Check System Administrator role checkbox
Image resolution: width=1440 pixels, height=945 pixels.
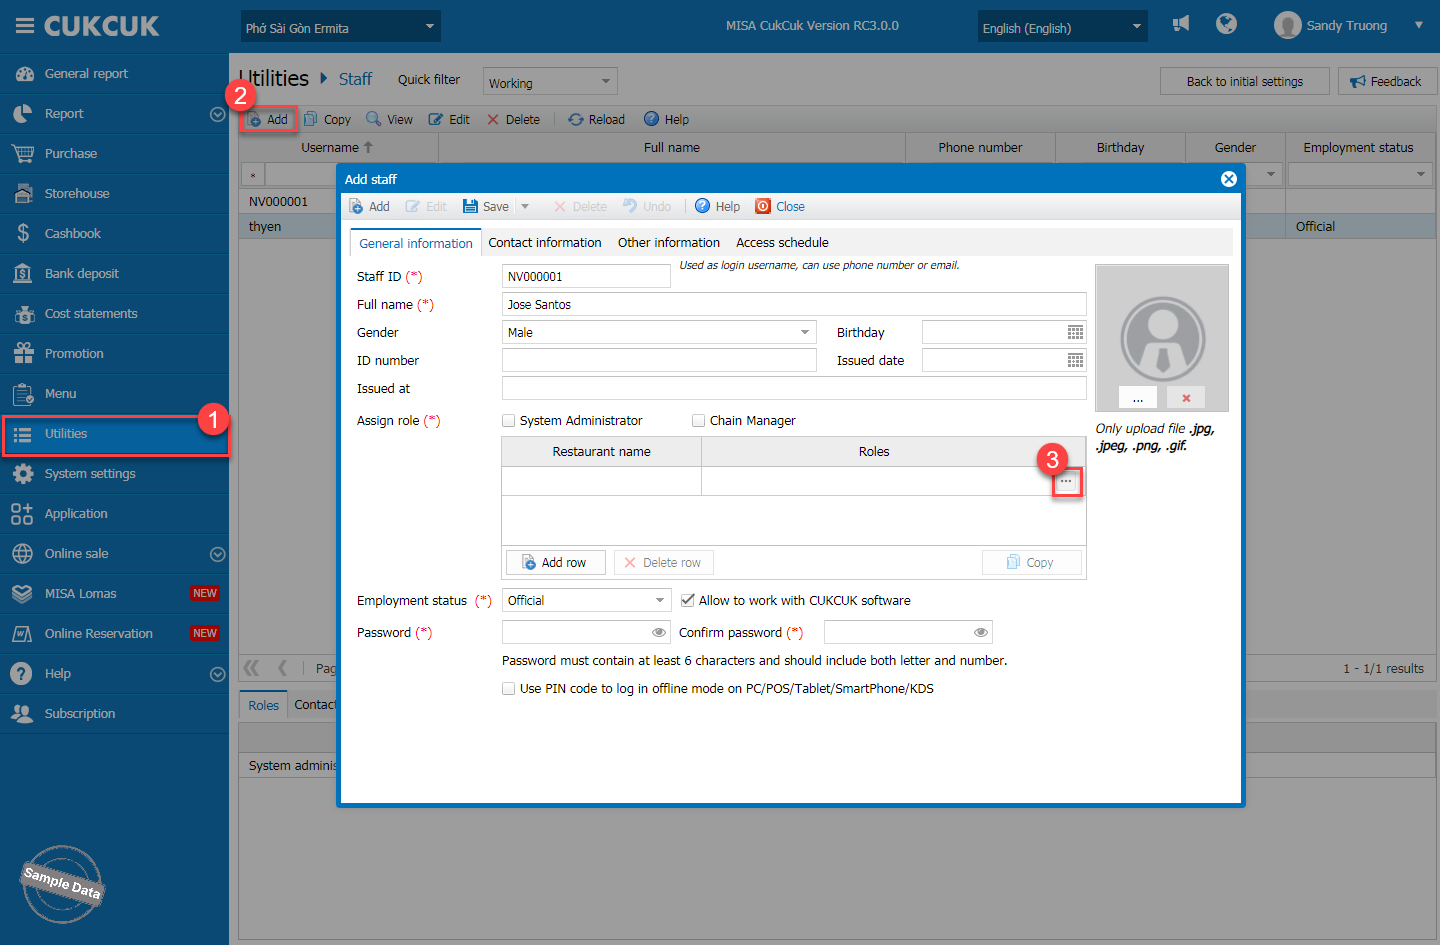tap(509, 421)
